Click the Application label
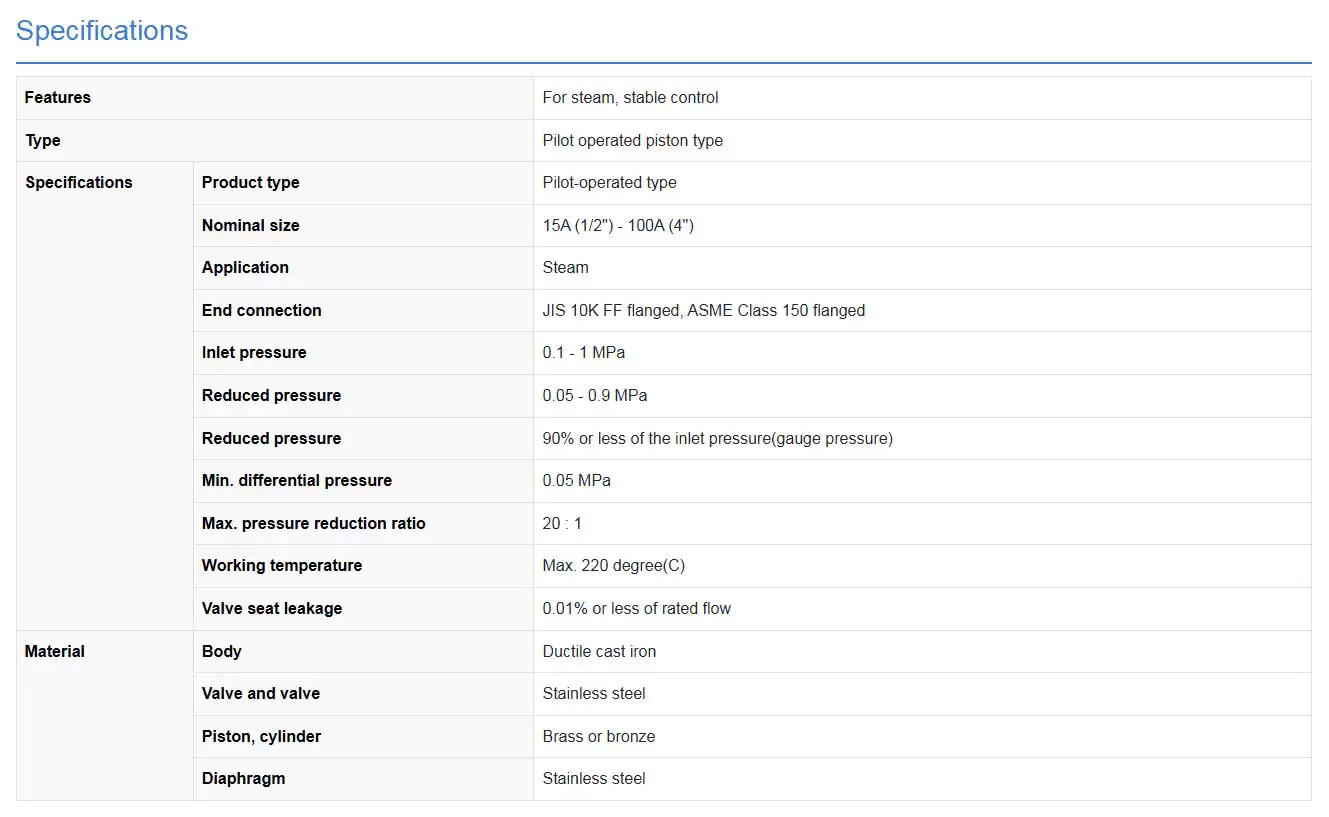 tap(245, 267)
